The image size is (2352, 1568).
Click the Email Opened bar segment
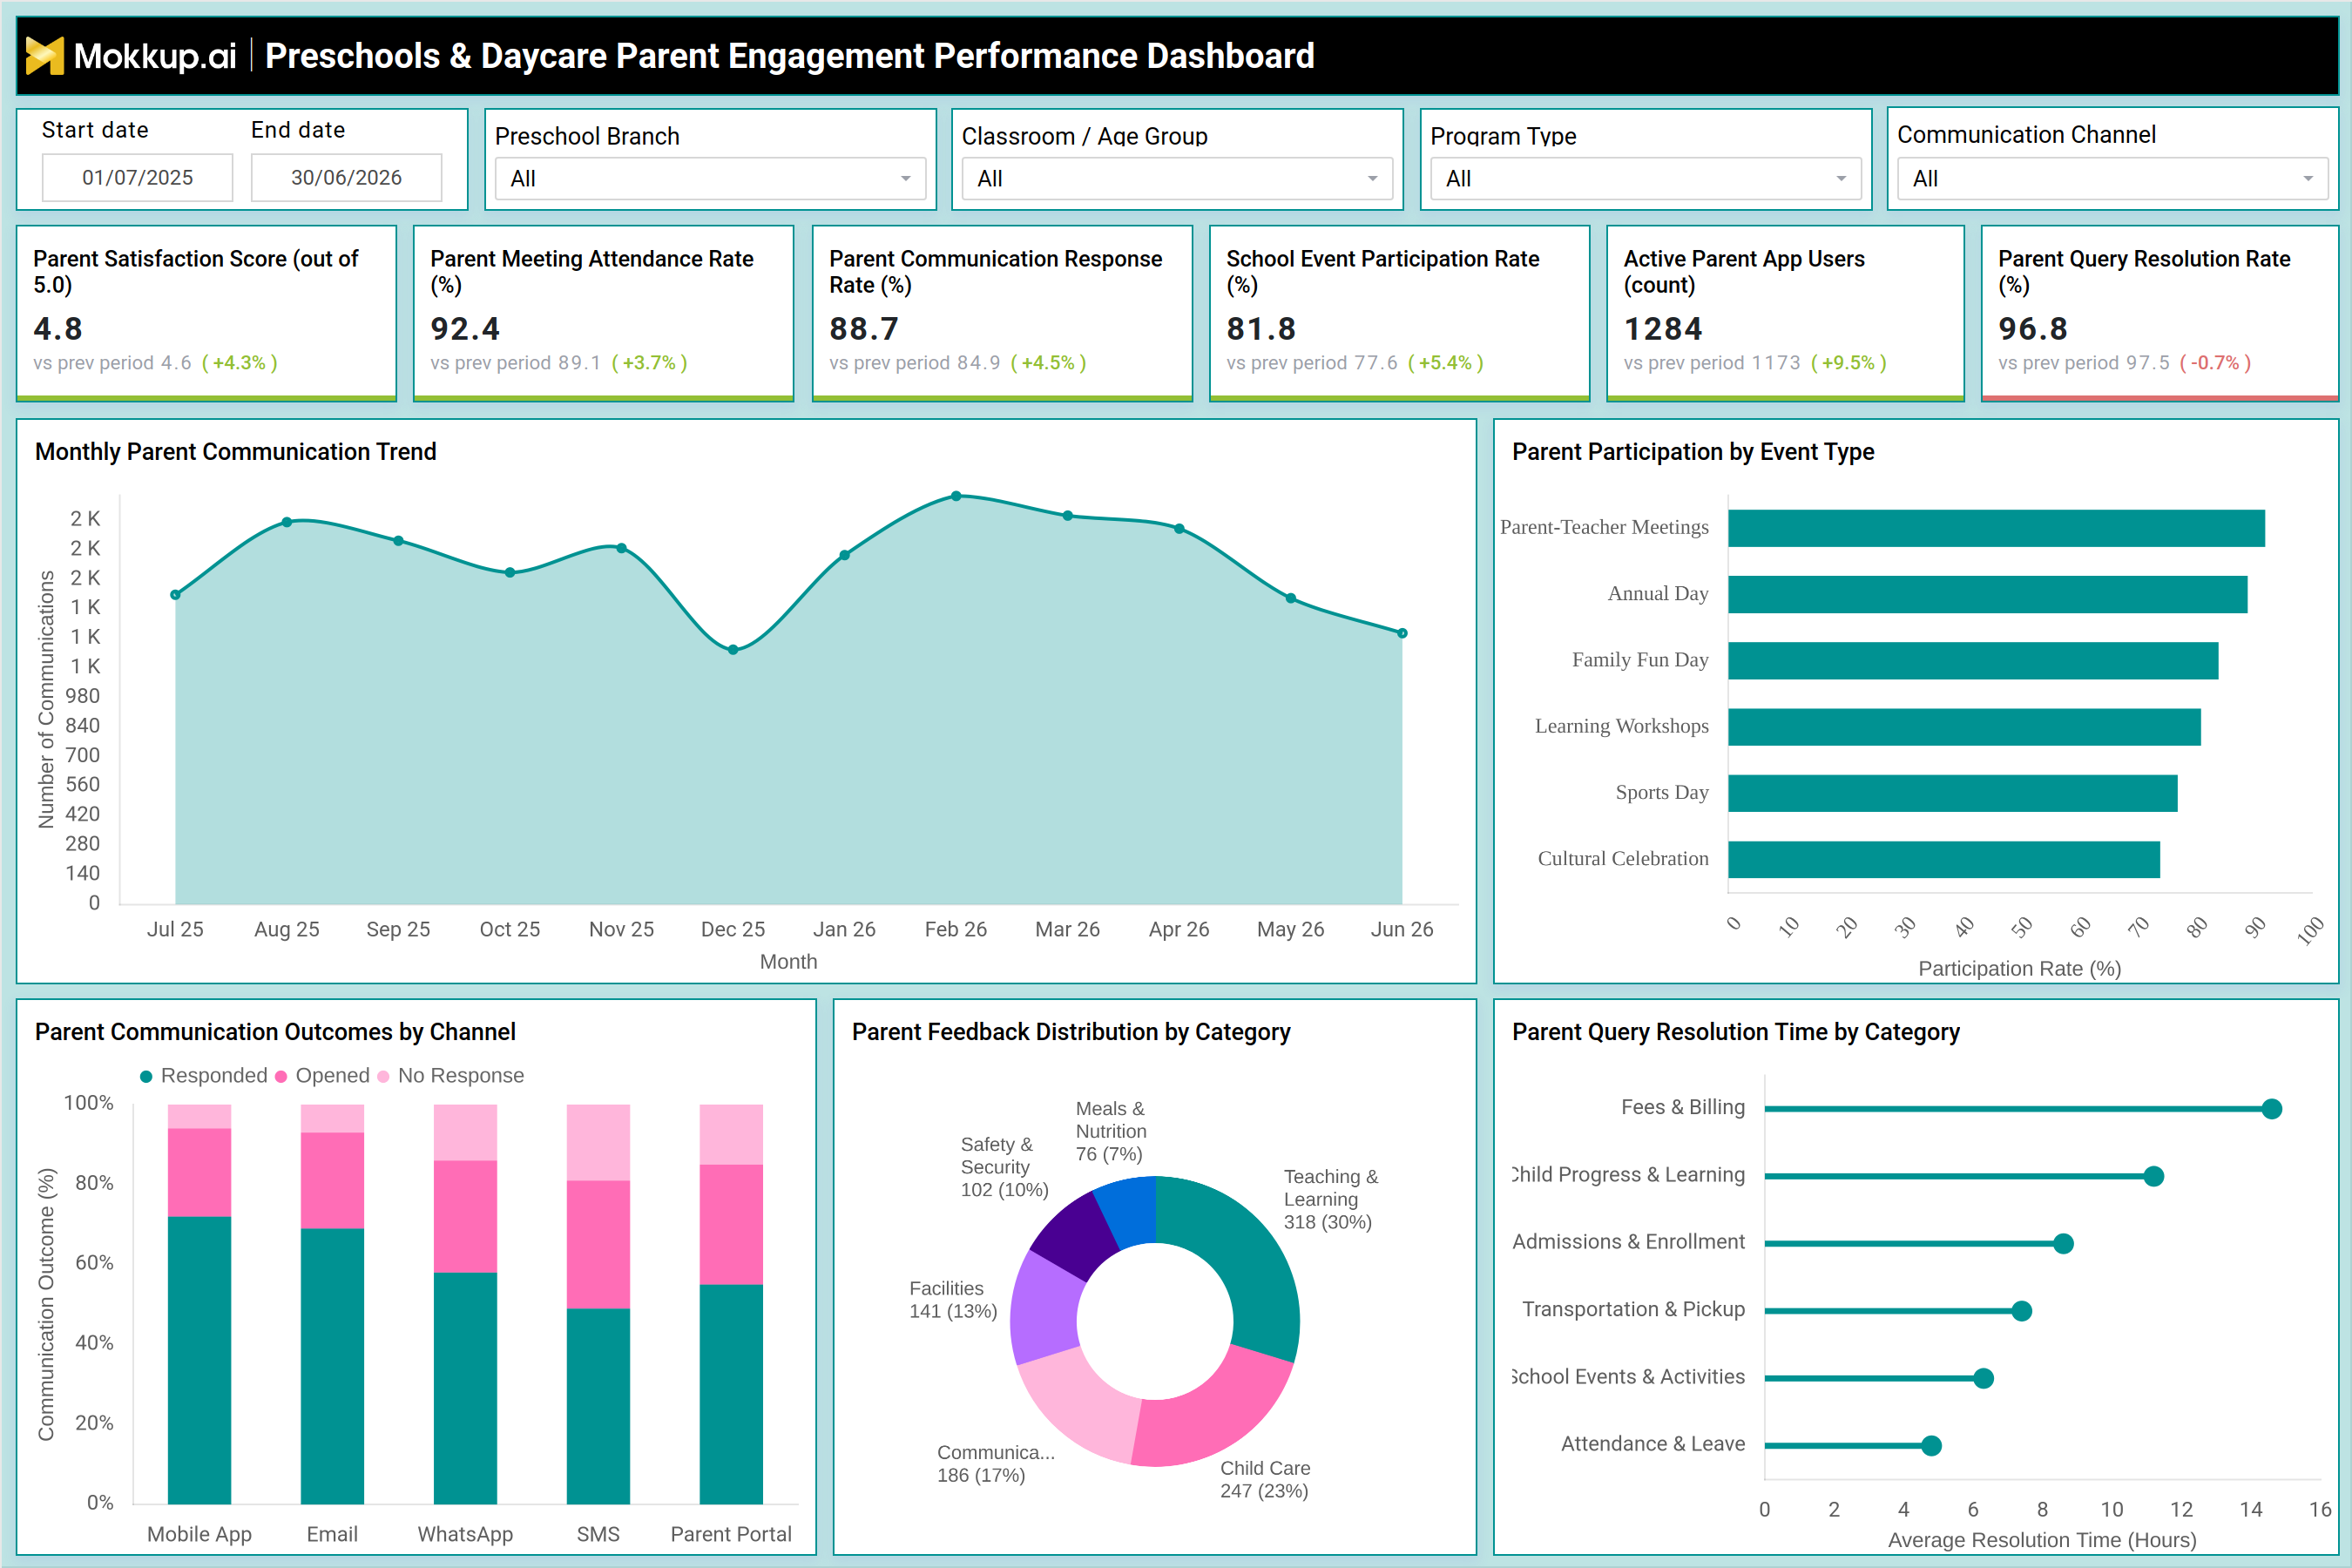332,1181
